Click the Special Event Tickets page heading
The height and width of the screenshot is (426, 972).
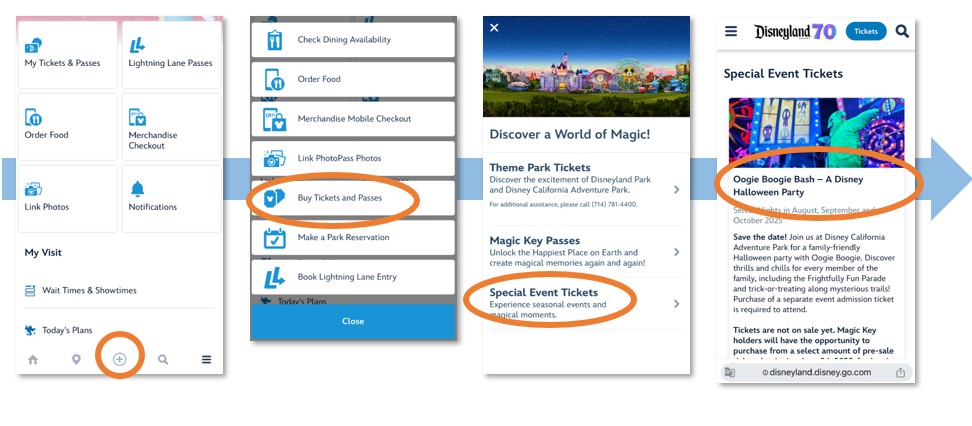pyautogui.click(x=783, y=74)
